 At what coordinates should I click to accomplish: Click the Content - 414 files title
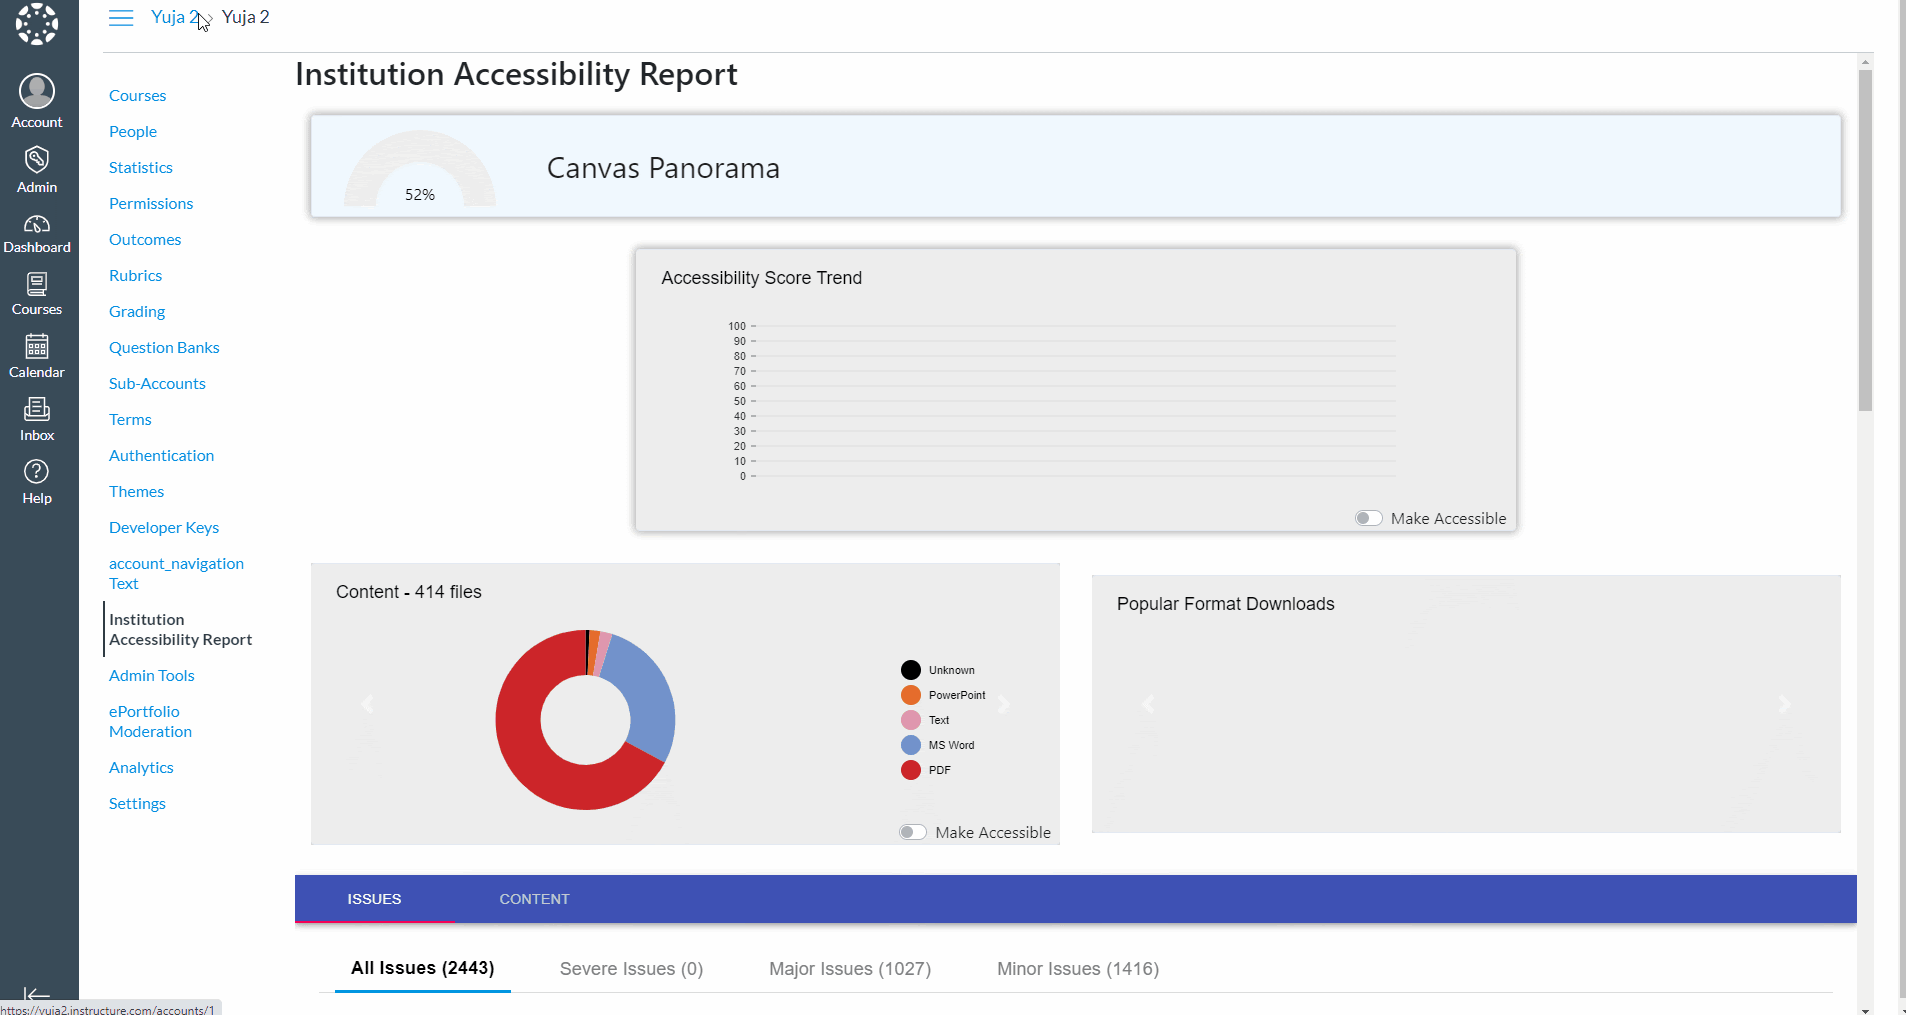coord(409,592)
